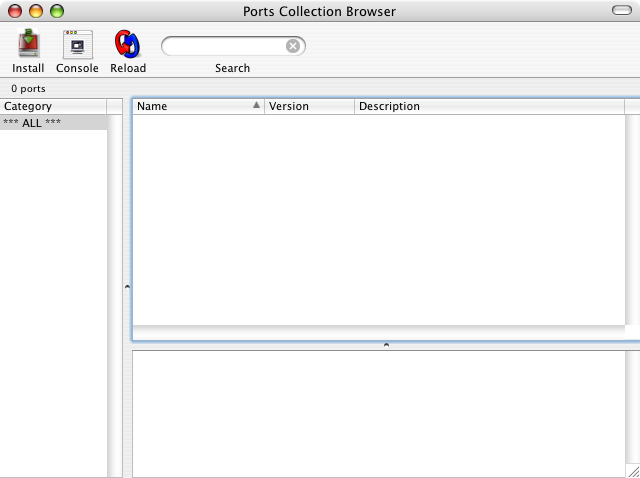The height and width of the screenshot is (478, 640).
Task: Click the Install port toolbar icon
Action: 28,44
